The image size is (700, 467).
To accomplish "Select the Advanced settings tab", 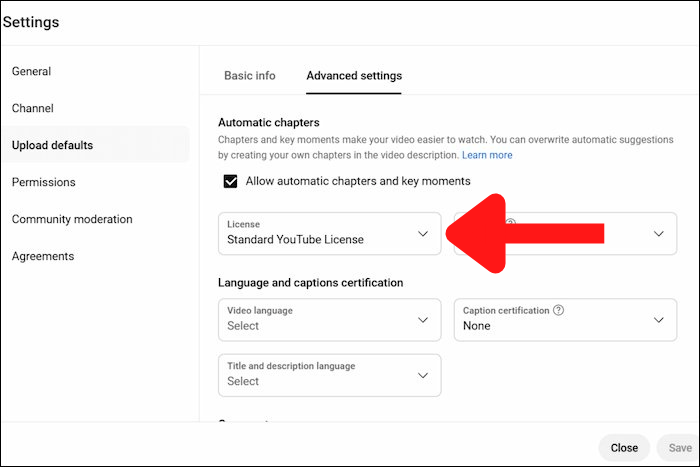I will (354, 75).
